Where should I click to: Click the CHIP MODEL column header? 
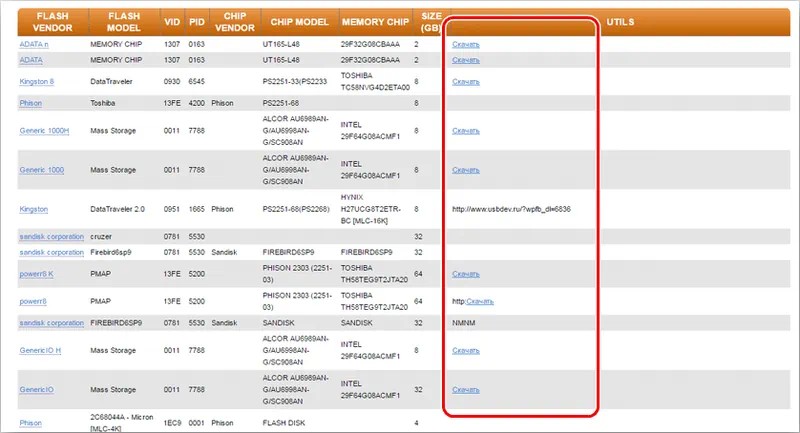point(299,22)
